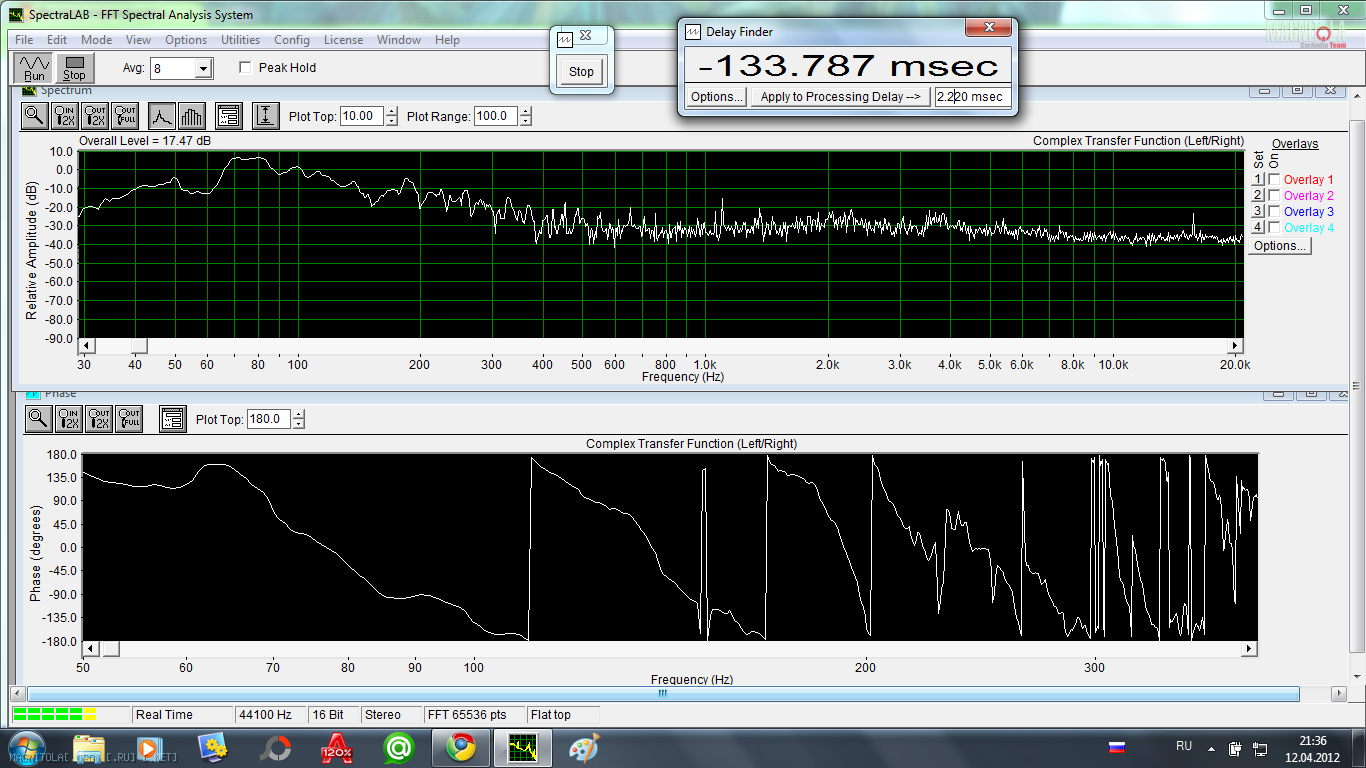Click the Phase Plot Top input field
This screenshot has height=768, width=1366.
(x=268, y=419)
